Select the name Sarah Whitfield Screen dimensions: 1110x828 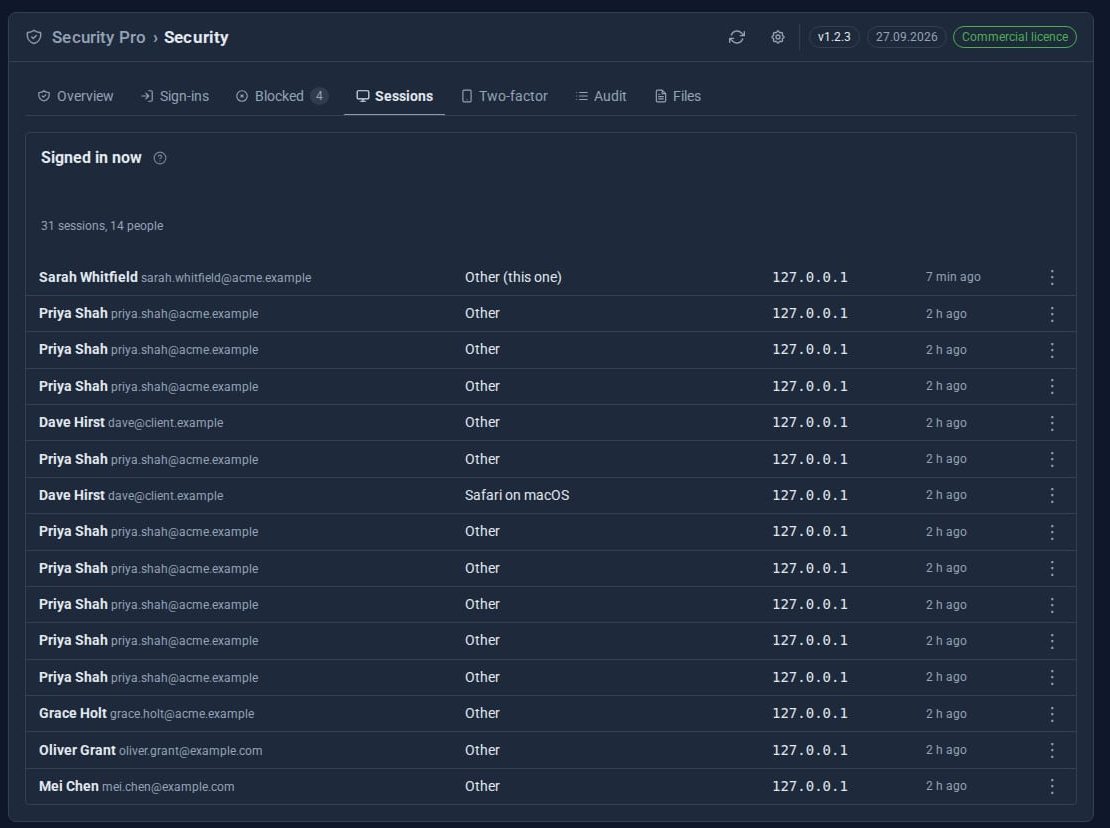click(x=88, y=277)
